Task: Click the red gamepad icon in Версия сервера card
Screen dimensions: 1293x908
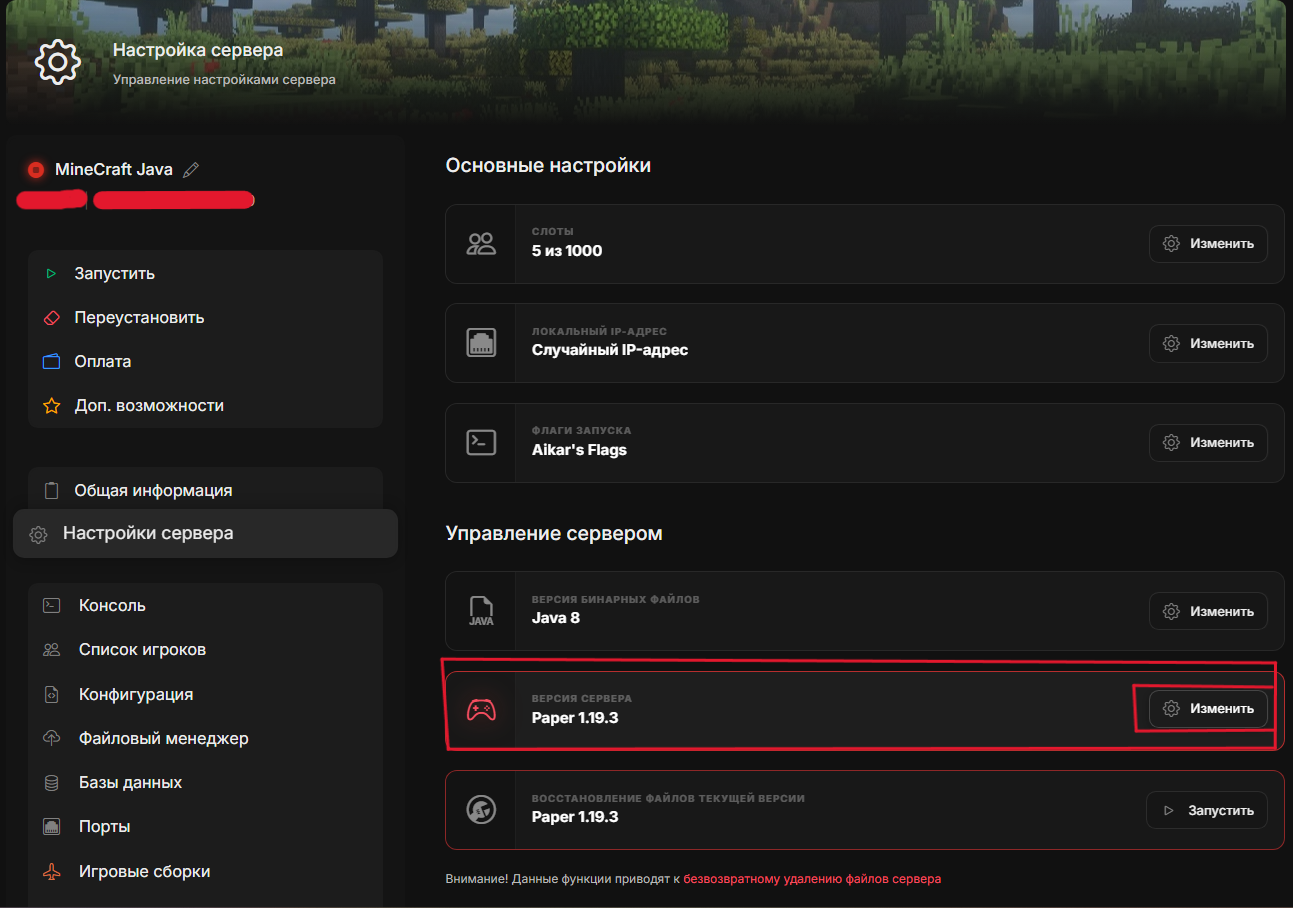Action: (x=481, y=710)
